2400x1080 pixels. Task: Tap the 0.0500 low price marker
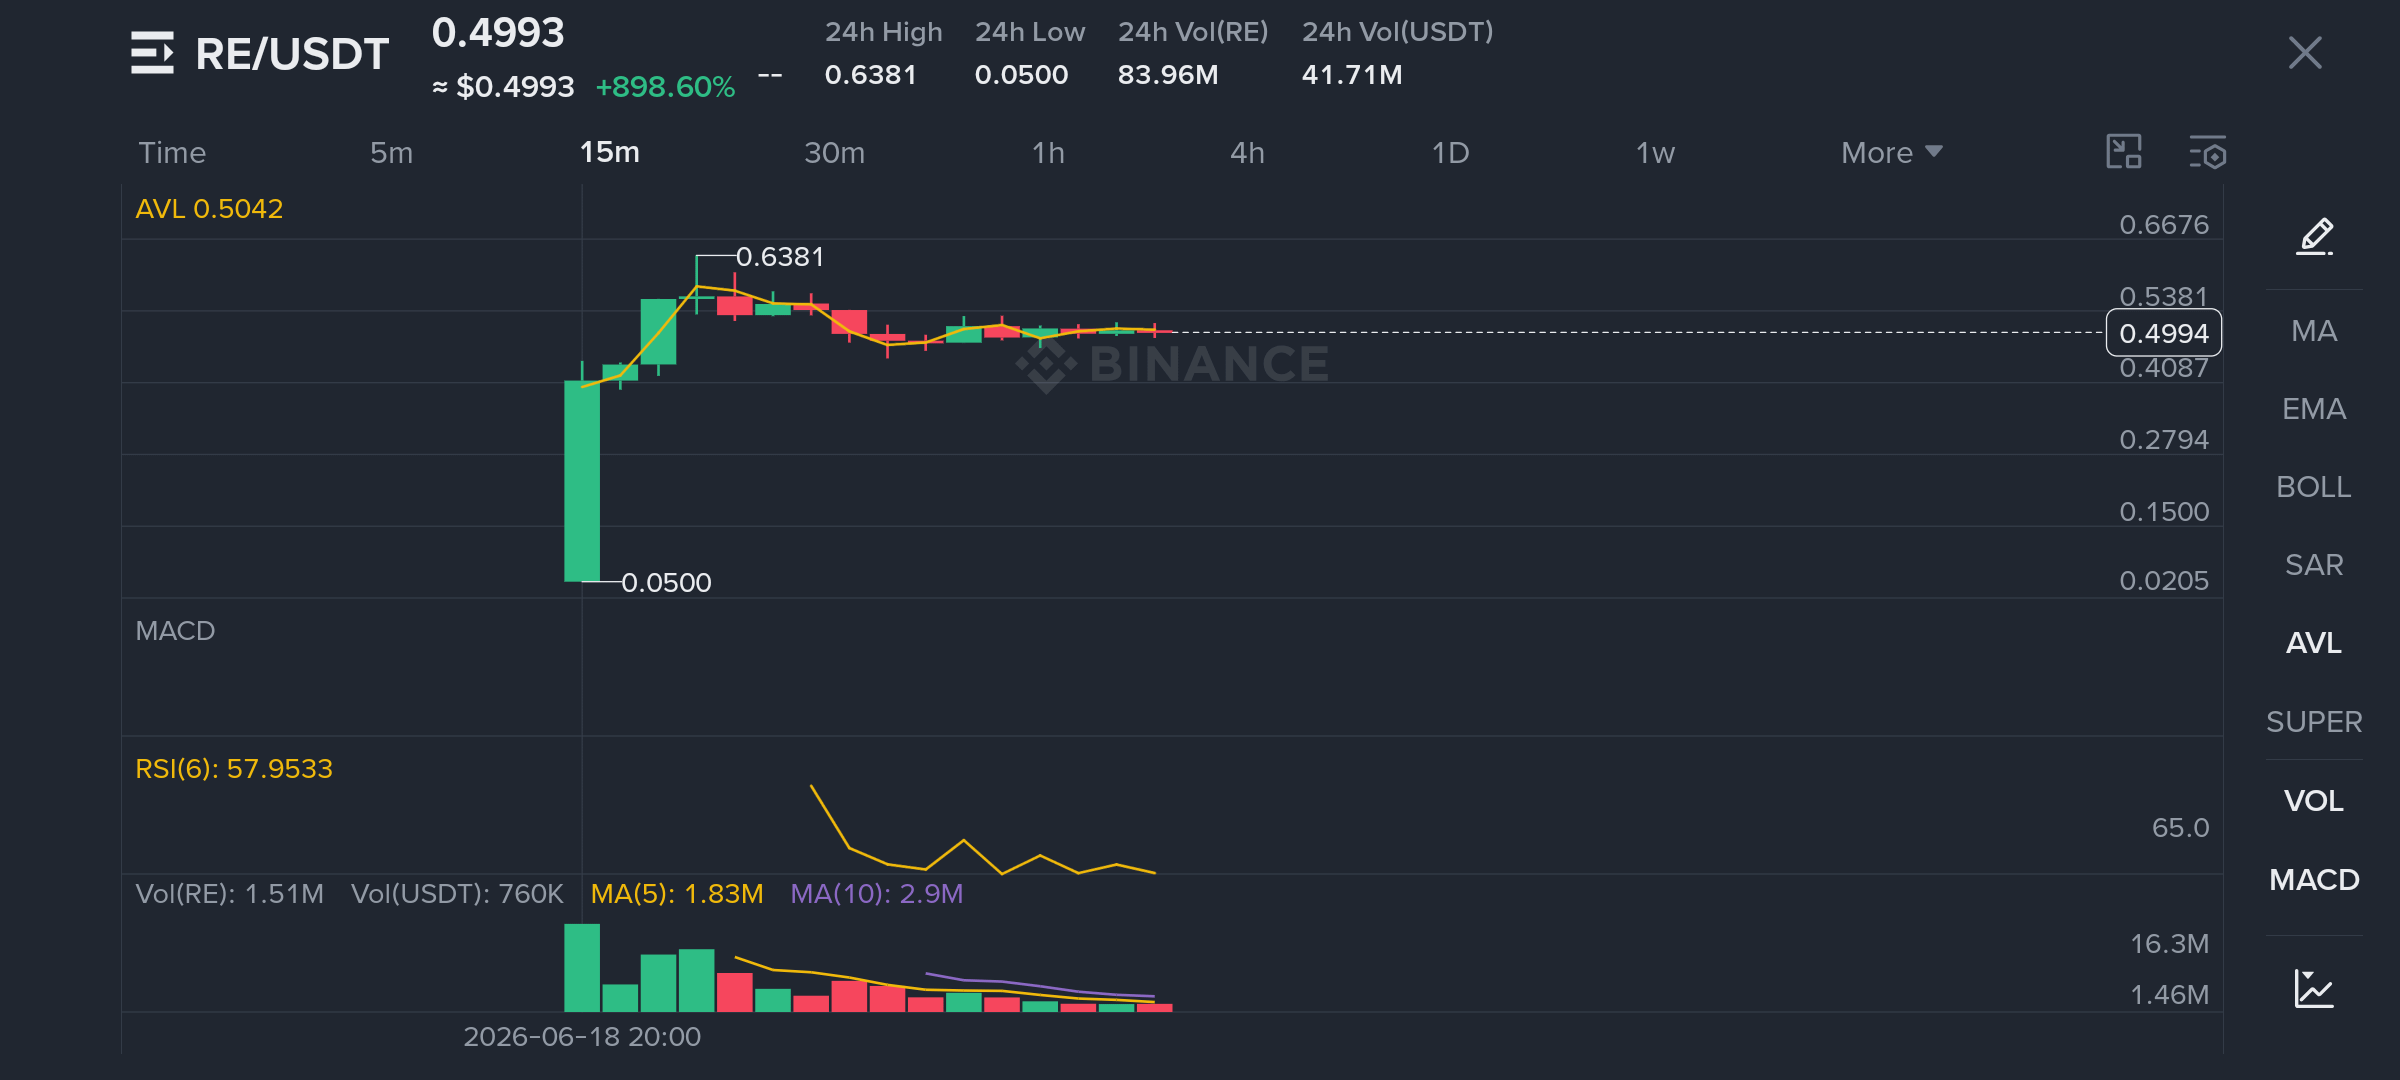pyautogui.click(x=666, y=583)
